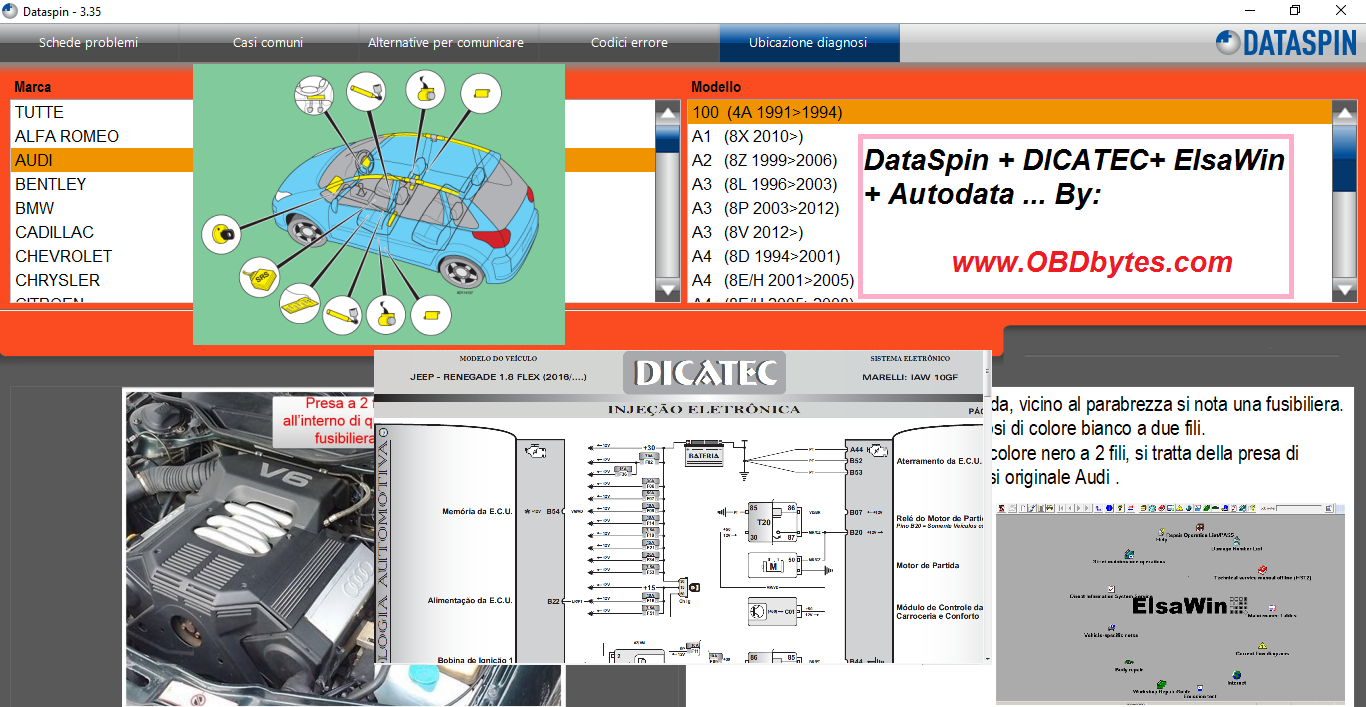
Task: Click the Body repair car icon
Action: coord(1129,662)
